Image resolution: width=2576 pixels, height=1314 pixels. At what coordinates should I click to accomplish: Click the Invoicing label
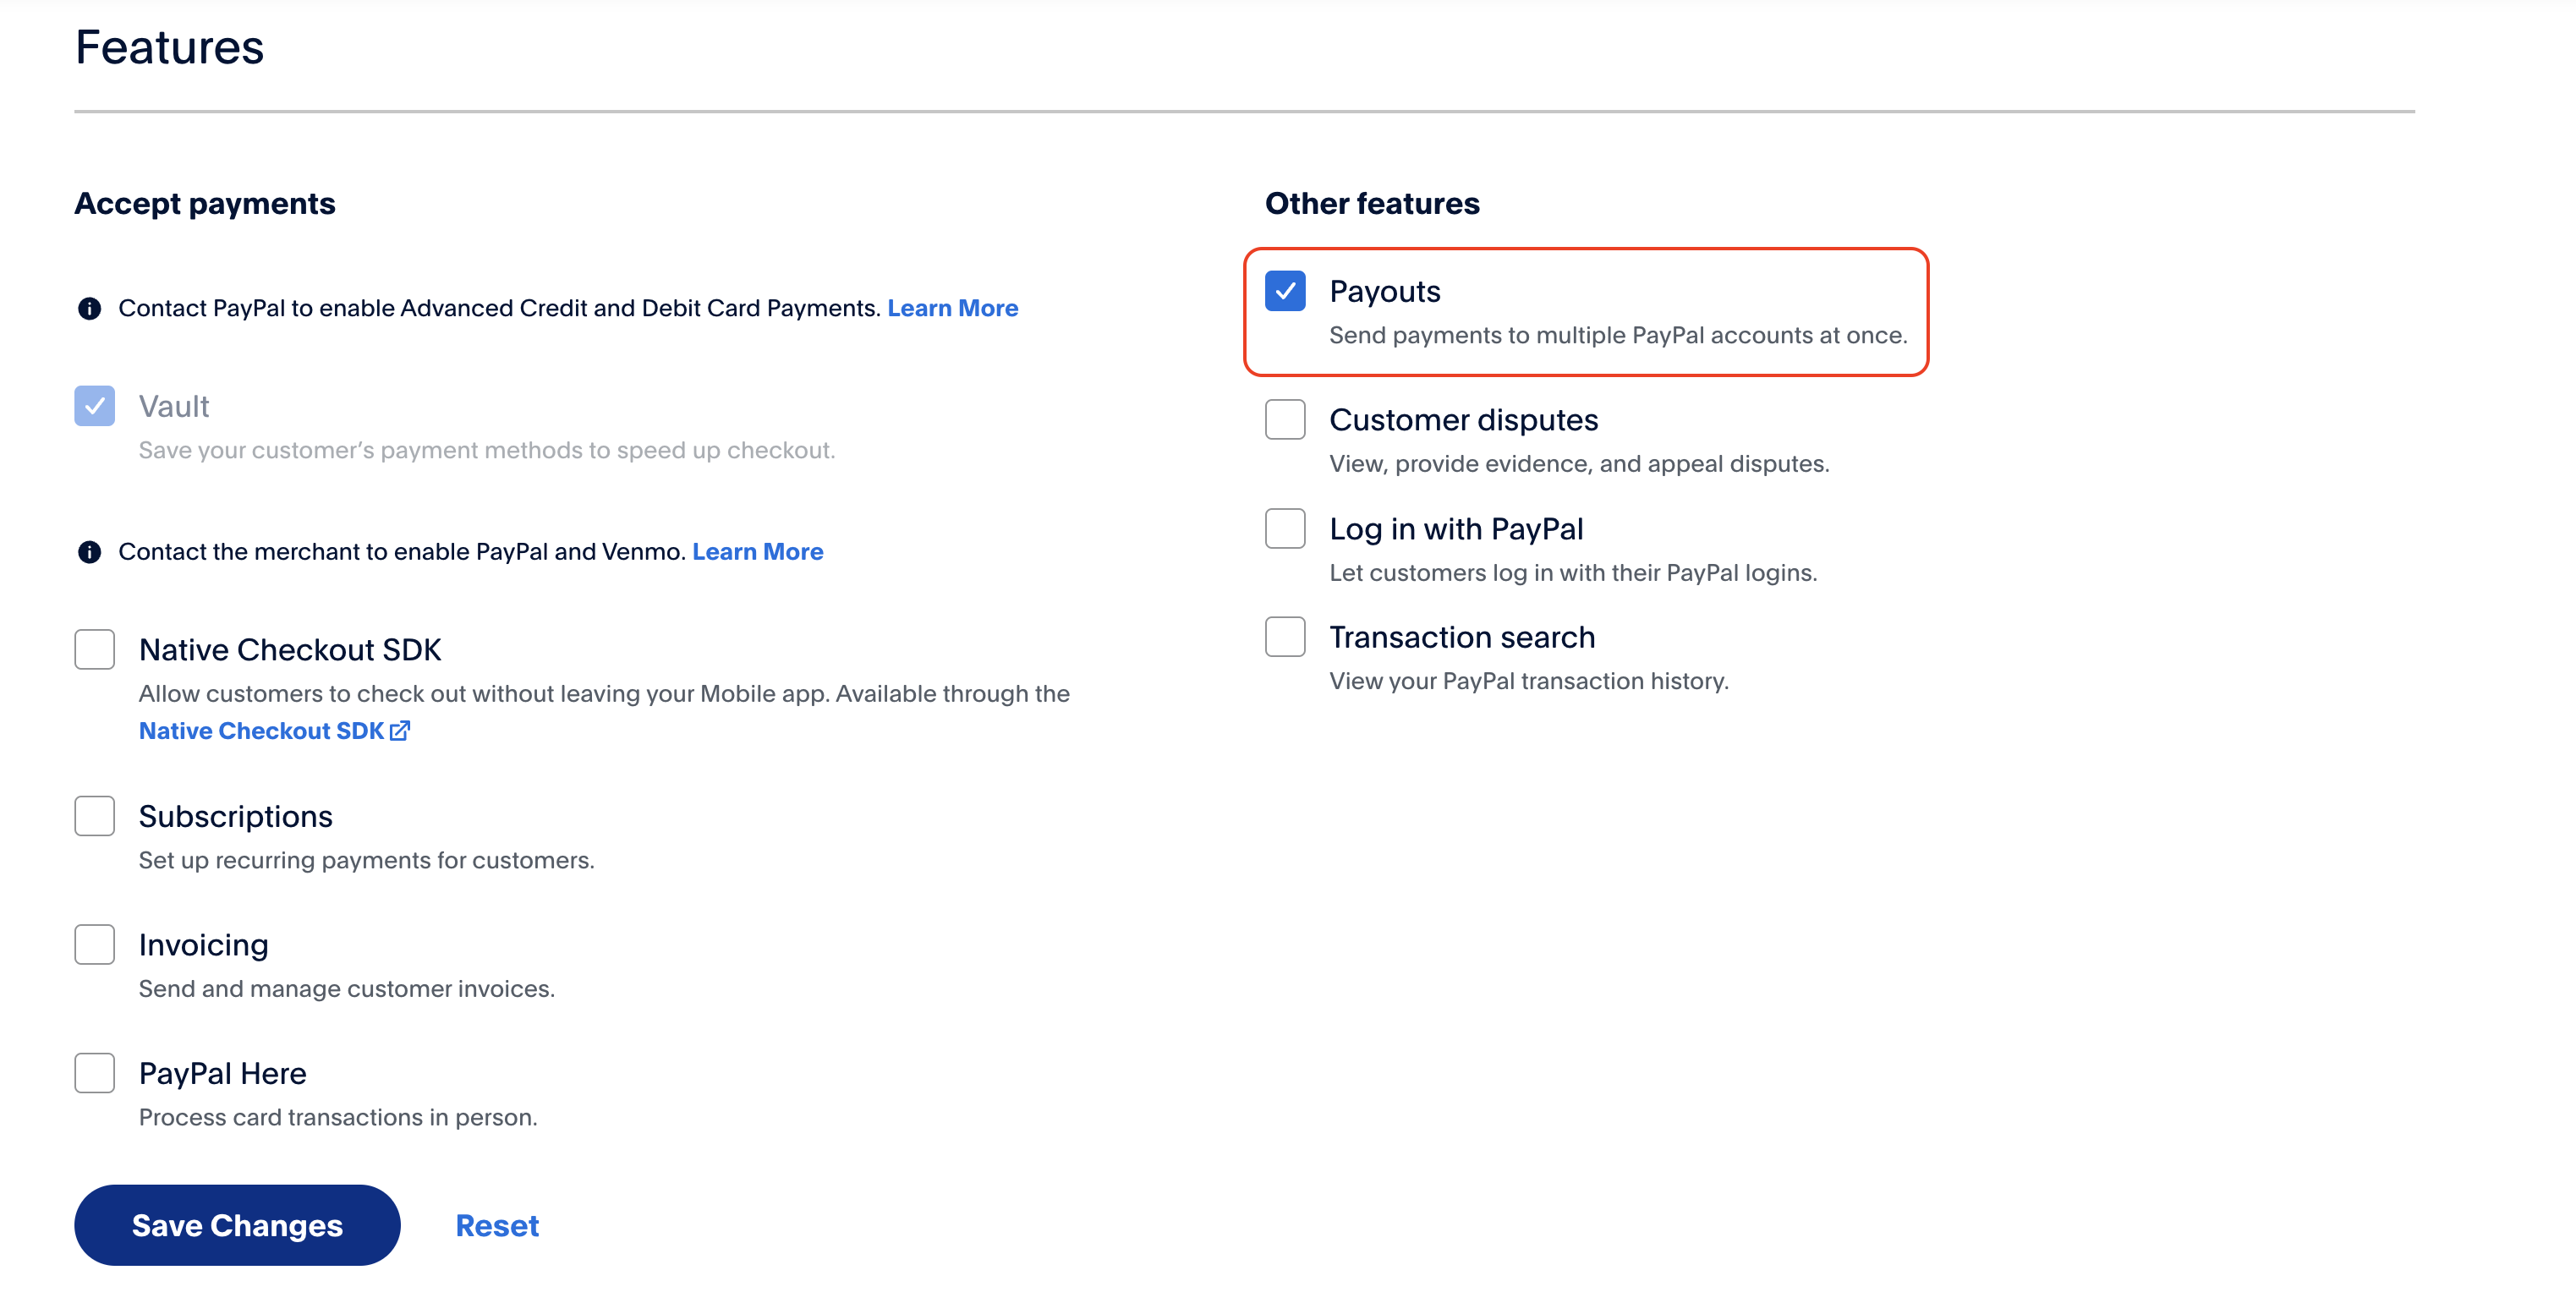point(204,945)
